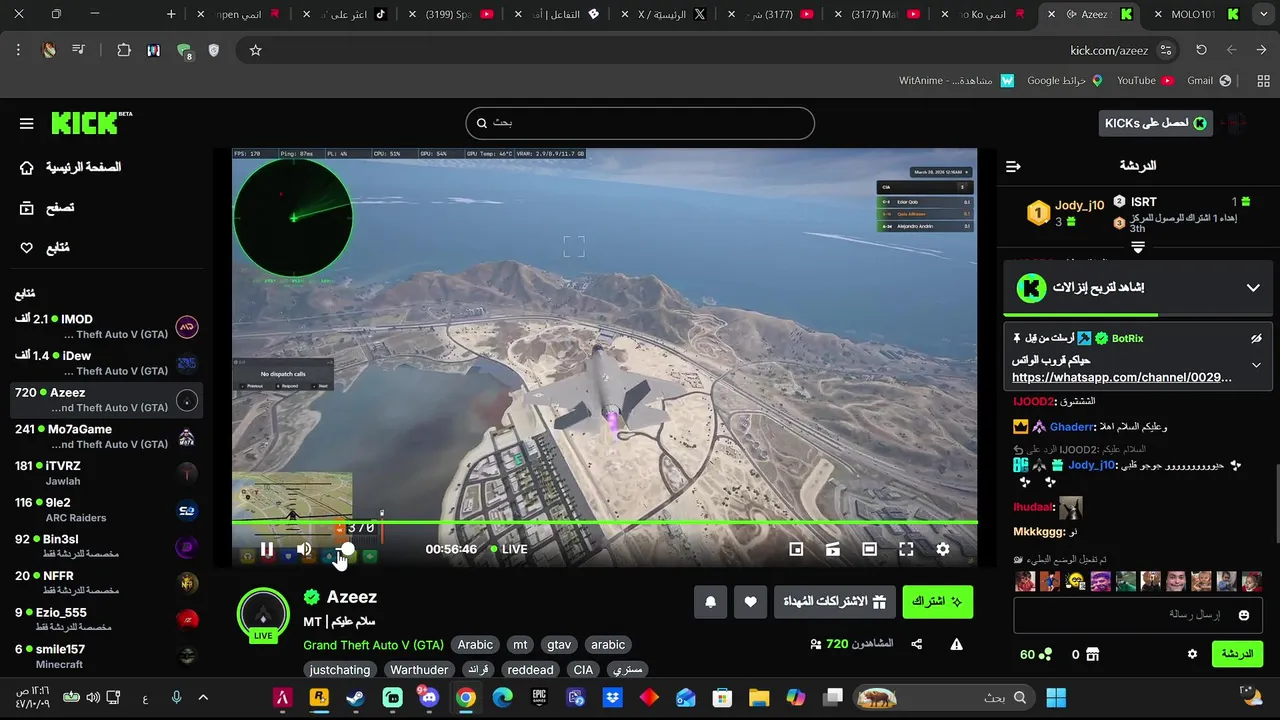
Task: Open chat settings gear icon
Action: pos(1192,654)
